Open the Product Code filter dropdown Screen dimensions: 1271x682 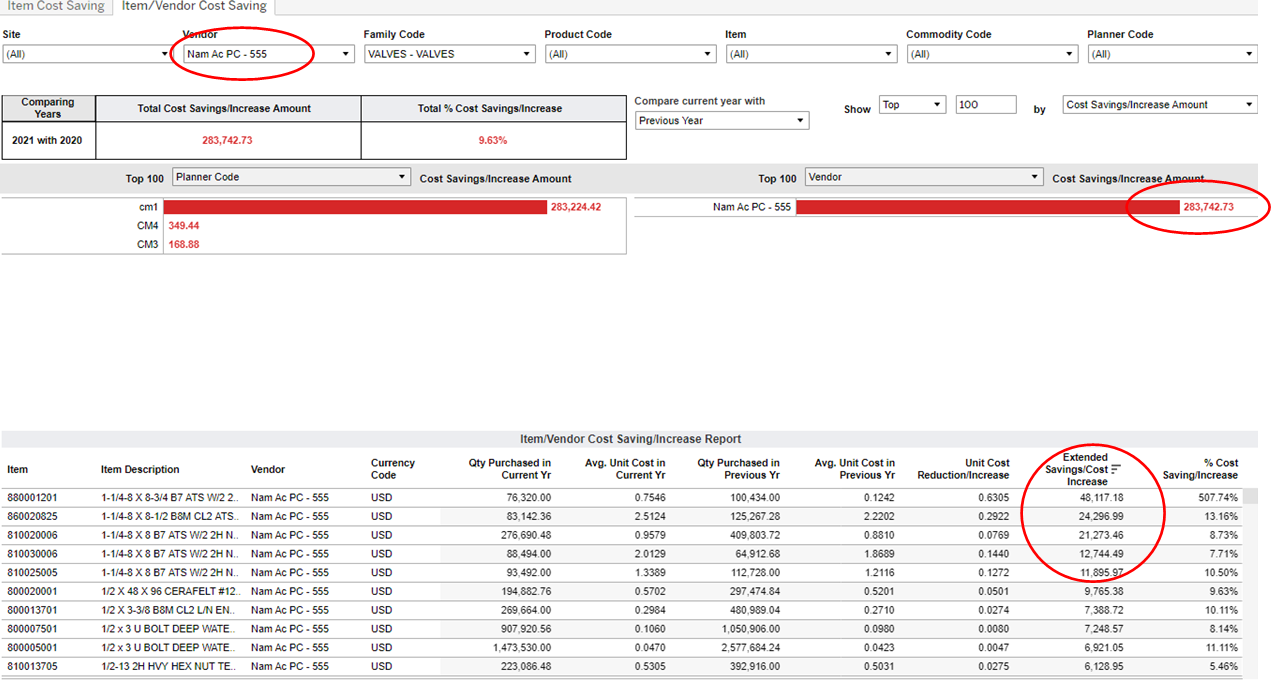pos(630,54)
